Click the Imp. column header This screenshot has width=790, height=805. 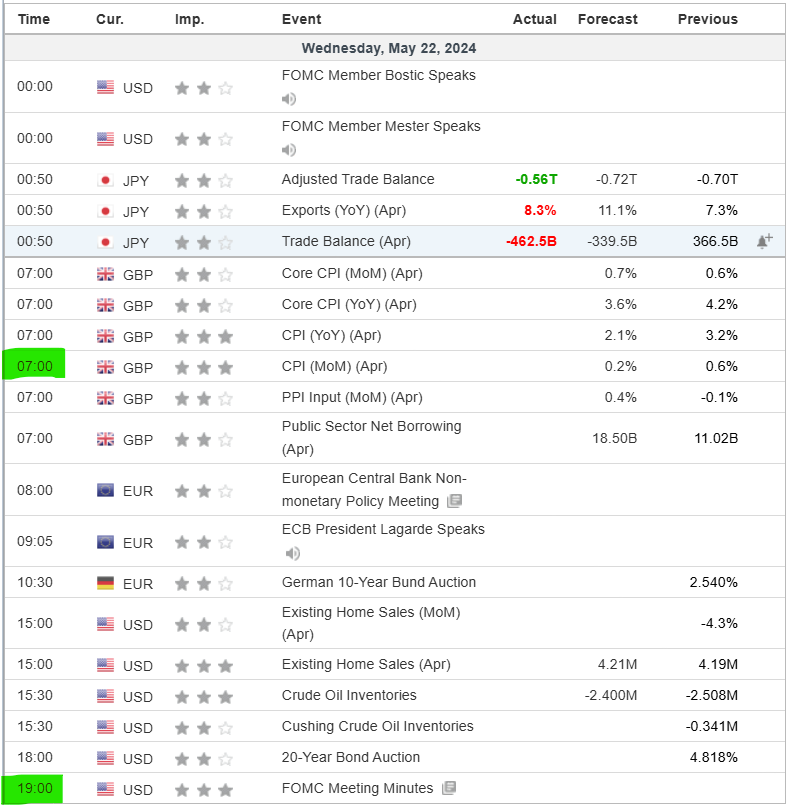tap(189, 19)
